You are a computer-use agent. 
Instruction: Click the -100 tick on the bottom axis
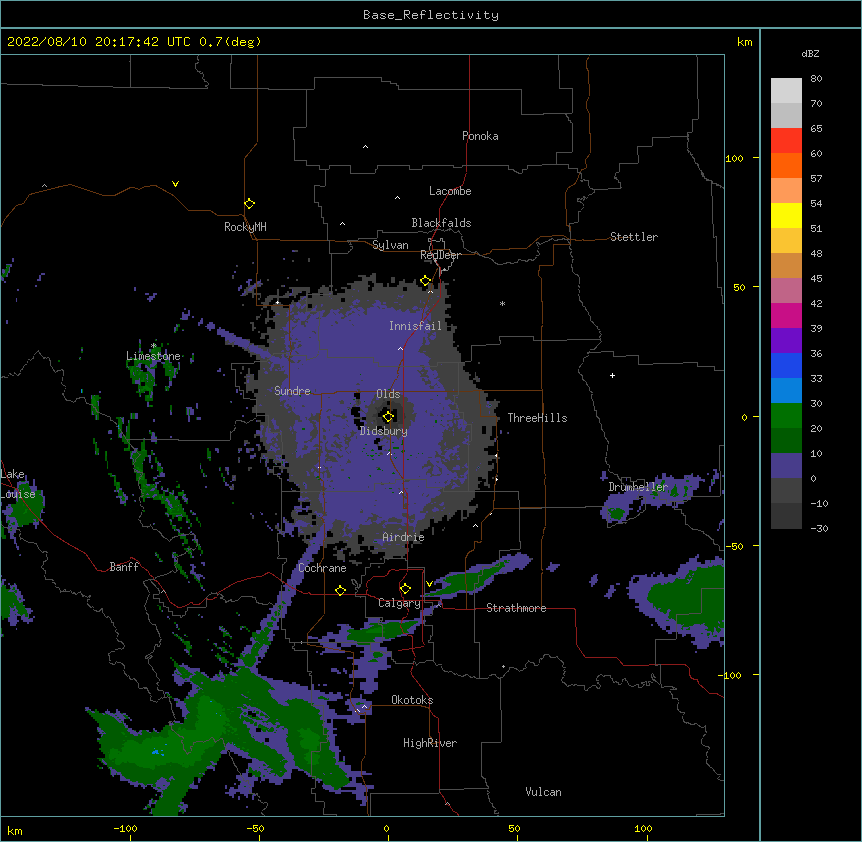click(x=125, y=828)
